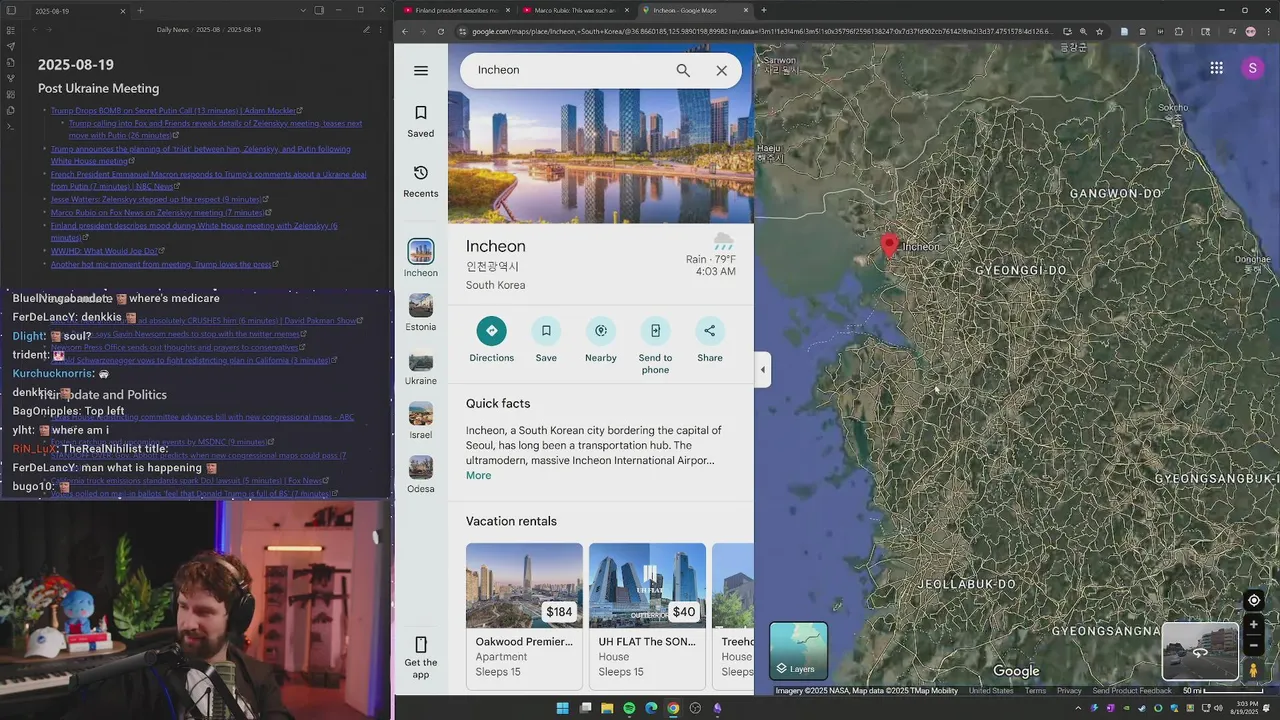Open a new Chrome tab
Image resolution: width=1280 pixels, height=720 pixels.
point(764,10)
